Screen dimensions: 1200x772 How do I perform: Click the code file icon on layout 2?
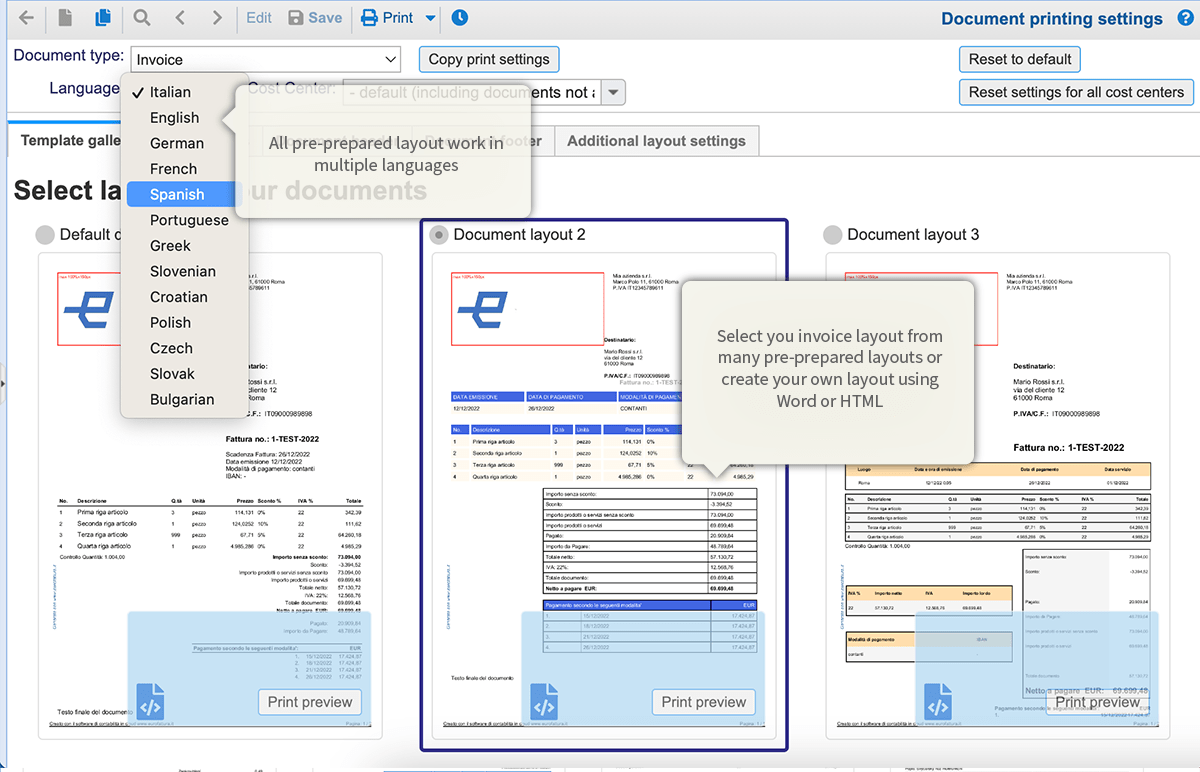tap(544, 702)
